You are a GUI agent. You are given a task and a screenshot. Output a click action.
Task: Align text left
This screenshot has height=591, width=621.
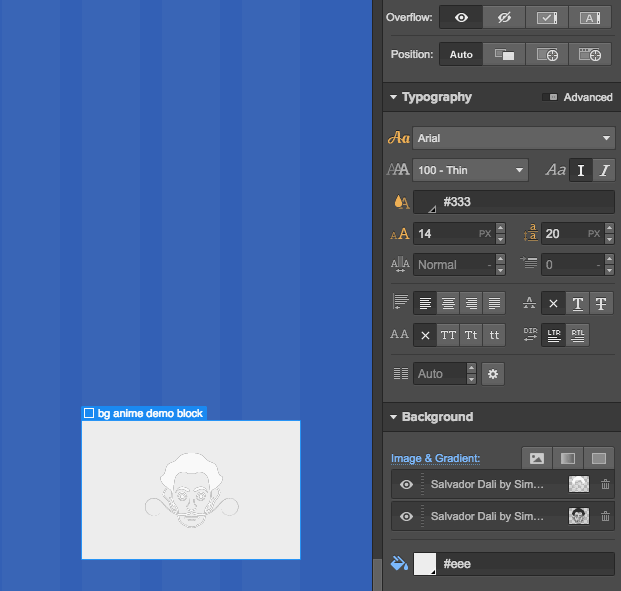(x=425, y=303)
